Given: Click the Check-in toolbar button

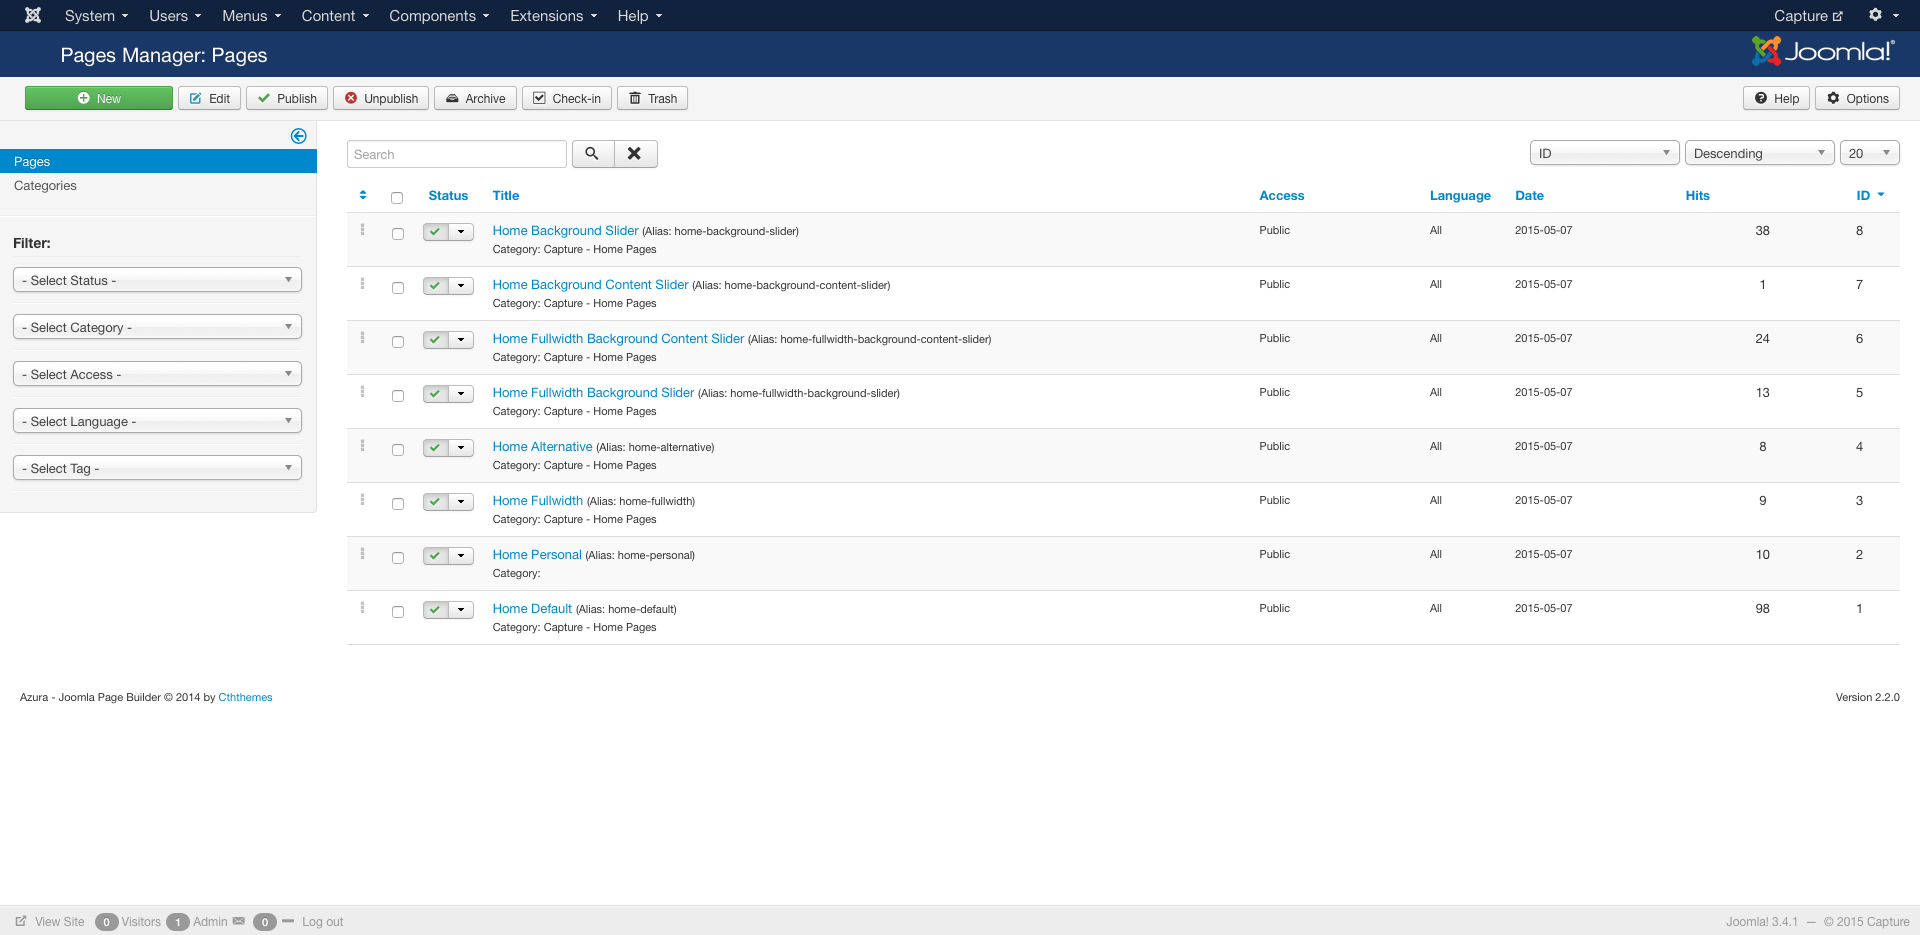Looking at the screenshot, I should (x=567, y=98).
